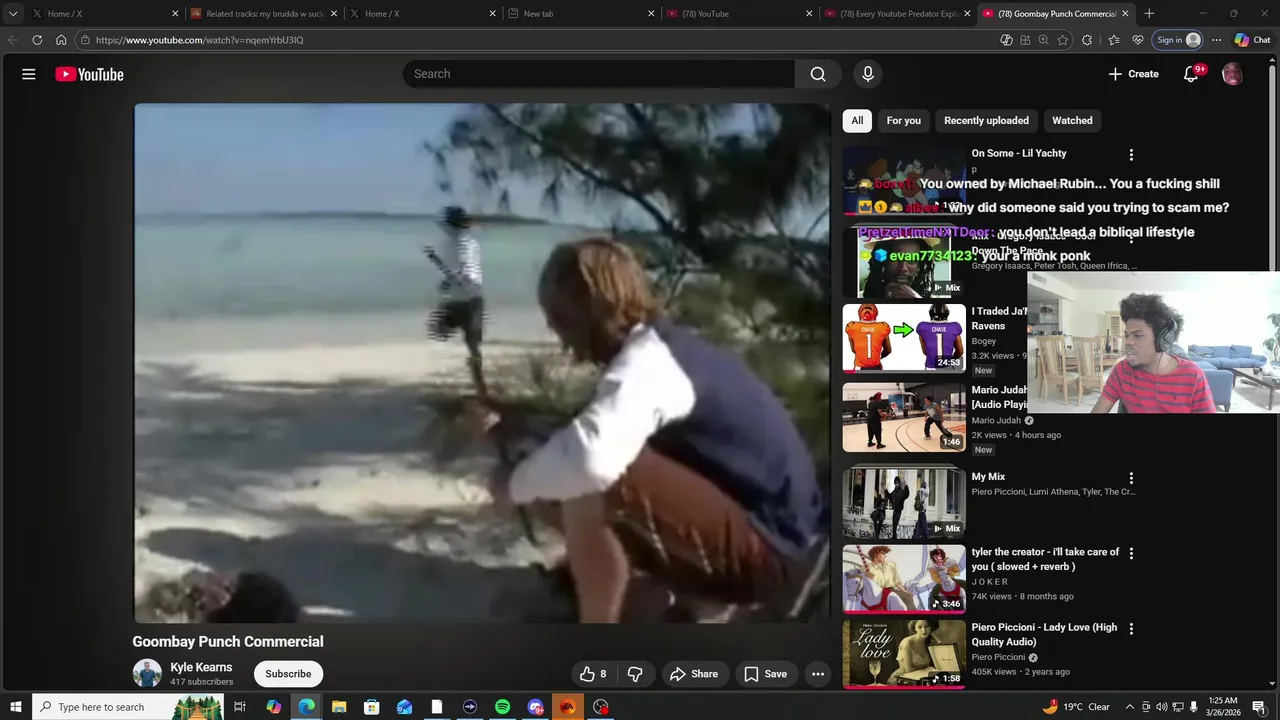Open the Mario Judah video thumbnail
The image size is (1280, 720).
[x=904, y=417]
